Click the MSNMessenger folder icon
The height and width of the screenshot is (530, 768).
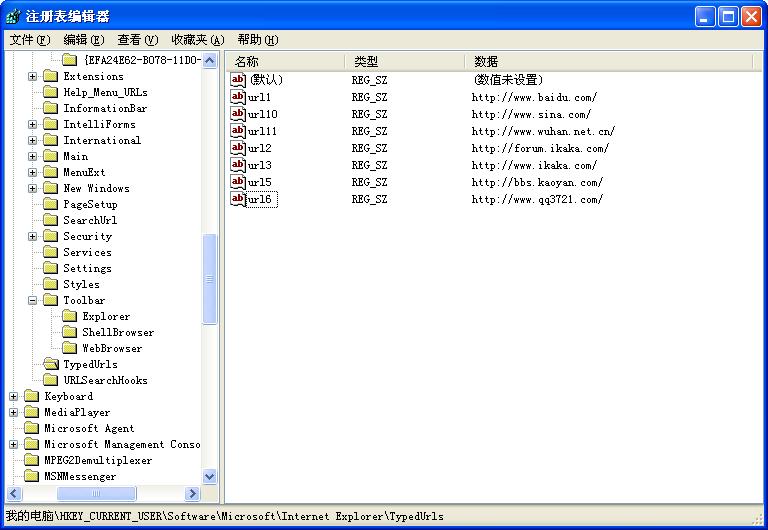coord(31,476)
